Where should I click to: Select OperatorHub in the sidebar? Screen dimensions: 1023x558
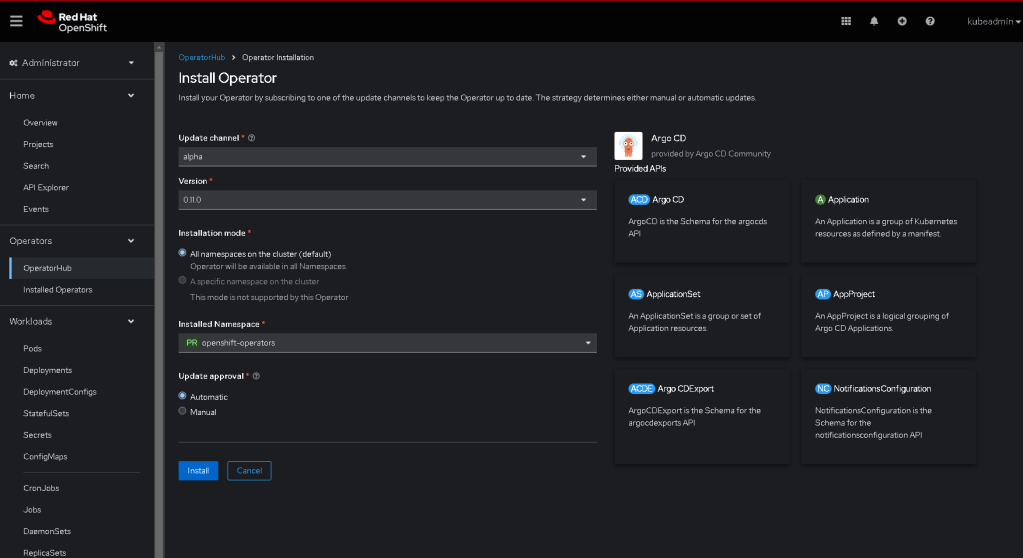coord(47,268)
